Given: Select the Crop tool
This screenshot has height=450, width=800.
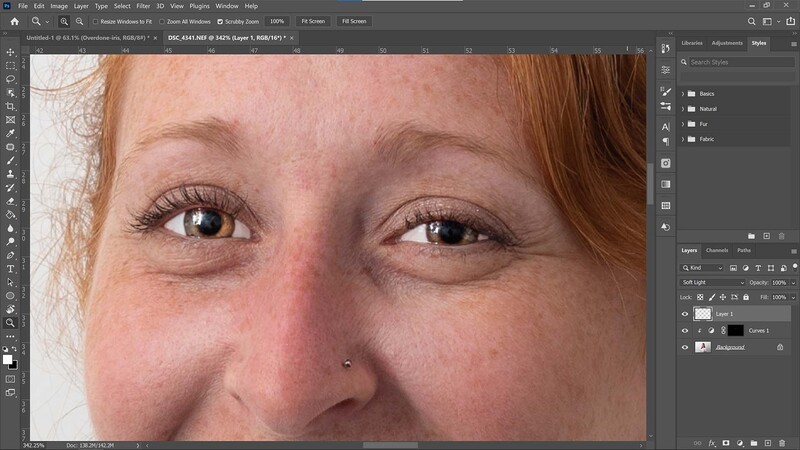Looking at the screenshot, I should tap(10, 106).
